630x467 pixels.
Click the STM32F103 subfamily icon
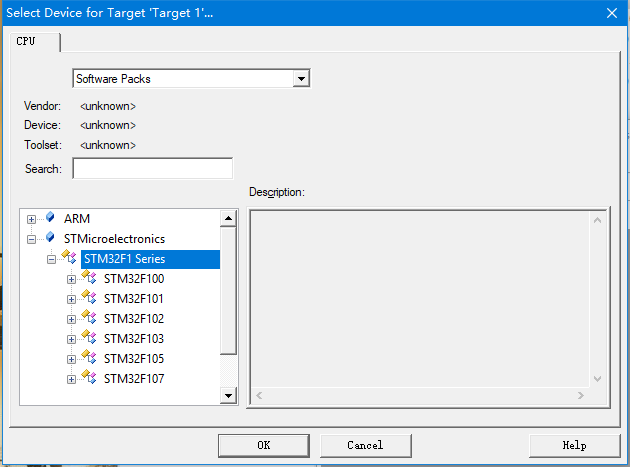pyautogui.click(x=89, y=337)
